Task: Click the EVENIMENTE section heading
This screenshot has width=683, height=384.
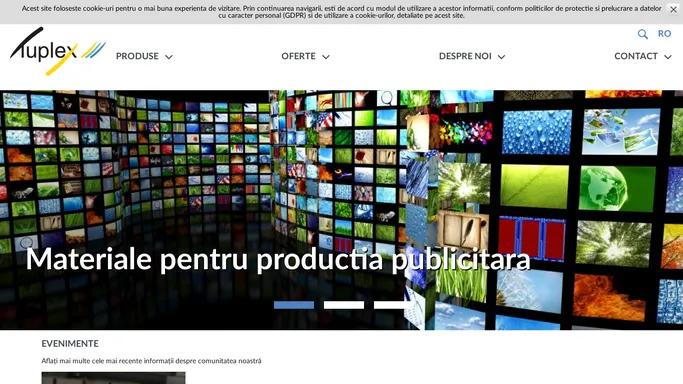Action: 70,344
